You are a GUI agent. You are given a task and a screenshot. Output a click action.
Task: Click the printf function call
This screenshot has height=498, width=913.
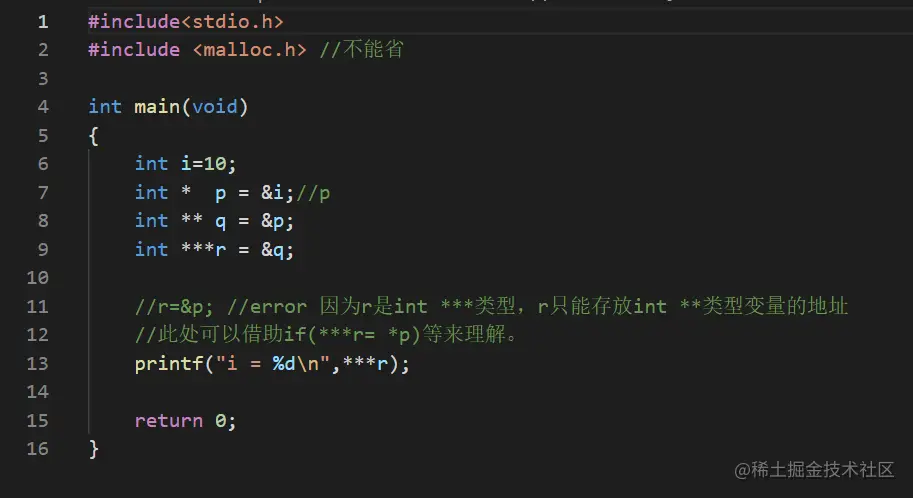169,364
